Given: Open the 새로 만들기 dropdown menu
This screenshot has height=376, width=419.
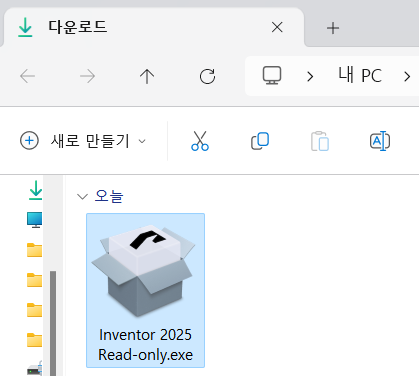Looking at the screenshot, I should click(83, 141).
